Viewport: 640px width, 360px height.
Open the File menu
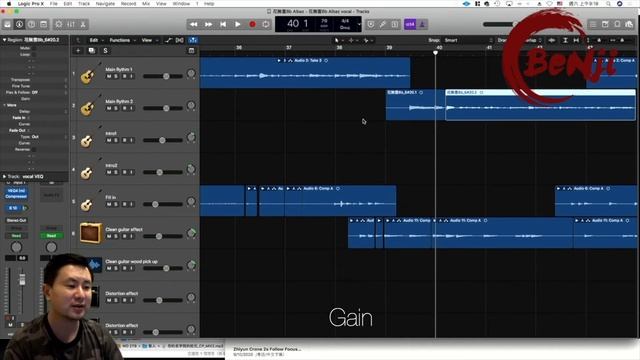(53, 4)
